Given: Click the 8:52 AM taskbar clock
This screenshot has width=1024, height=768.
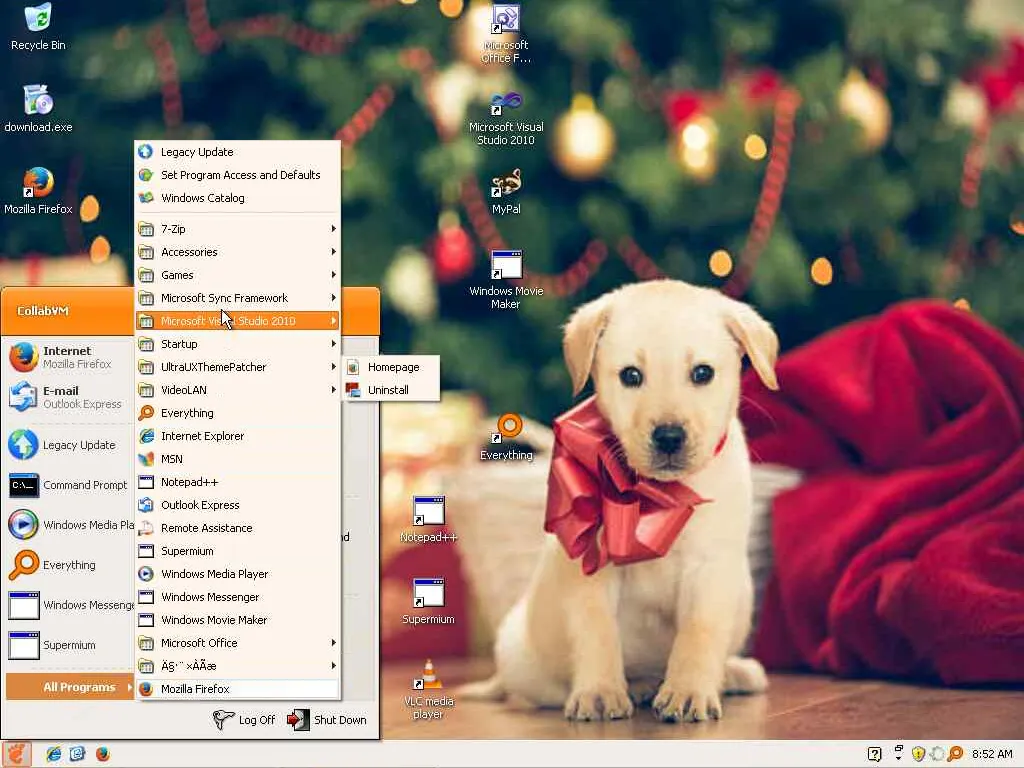Looking at the screenshot, I should 991,754.
